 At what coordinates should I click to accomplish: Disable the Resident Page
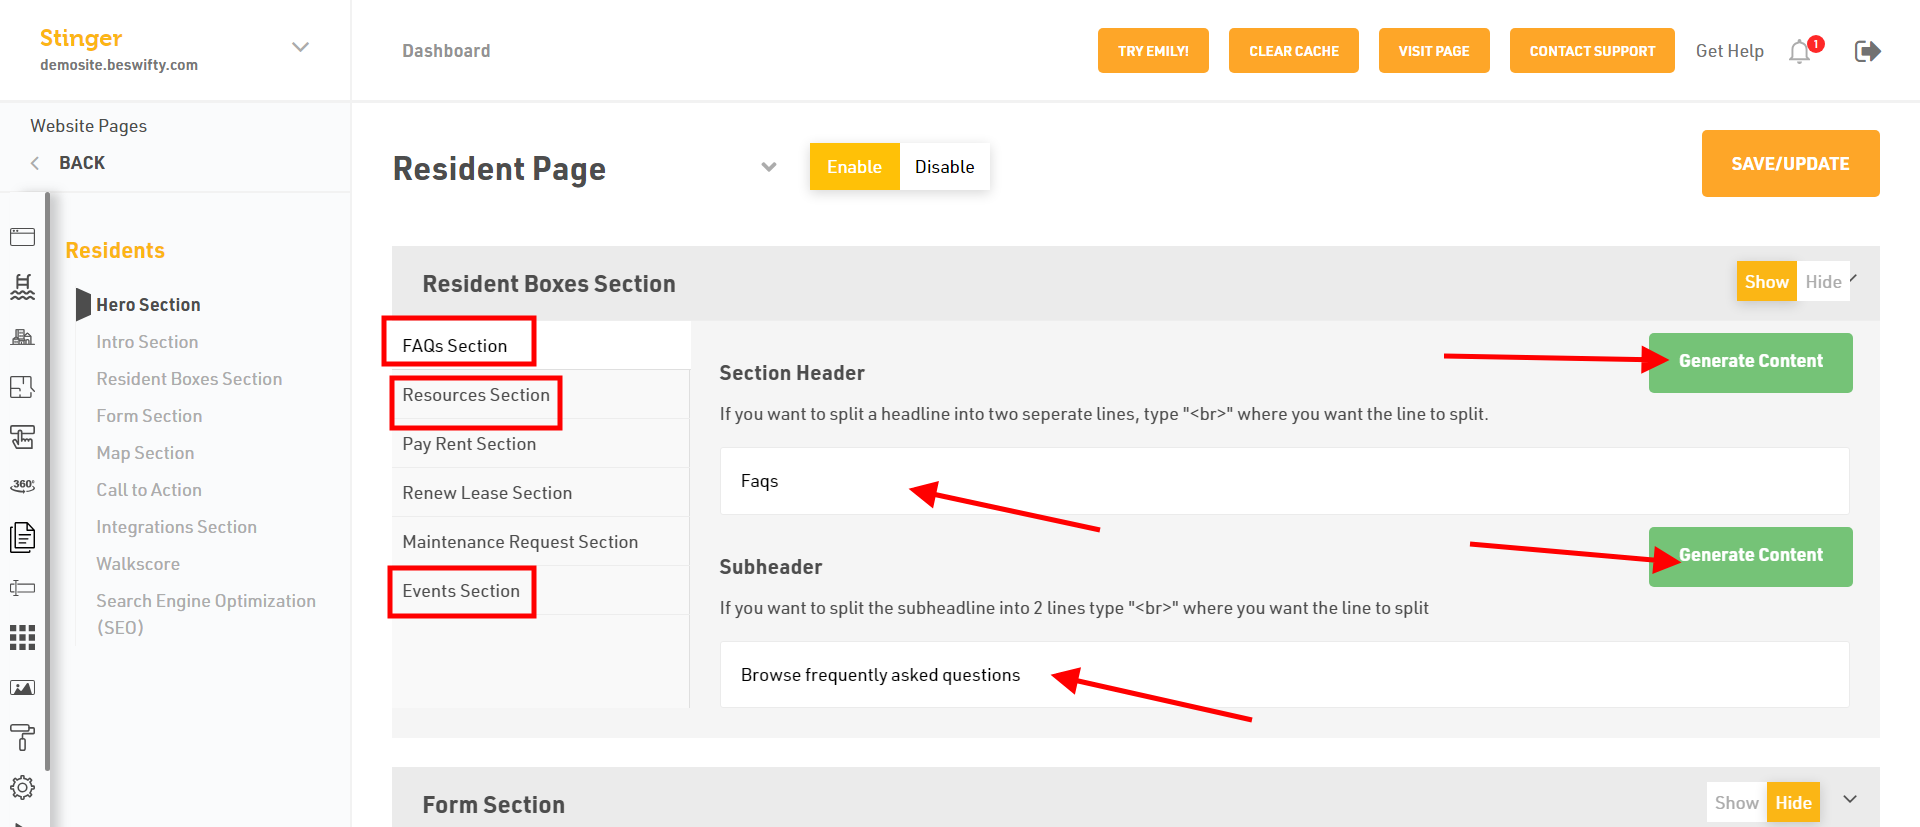pos(944,167)
